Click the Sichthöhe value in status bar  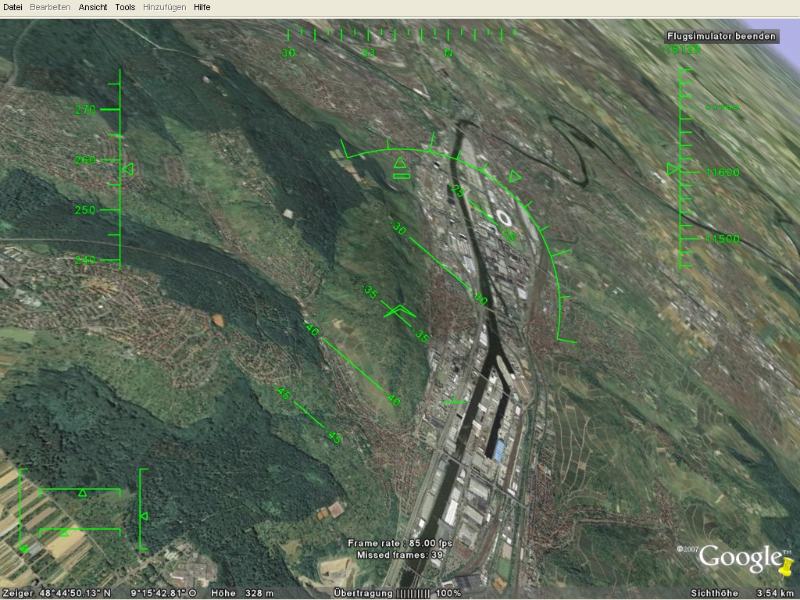[x=774, y=593]
